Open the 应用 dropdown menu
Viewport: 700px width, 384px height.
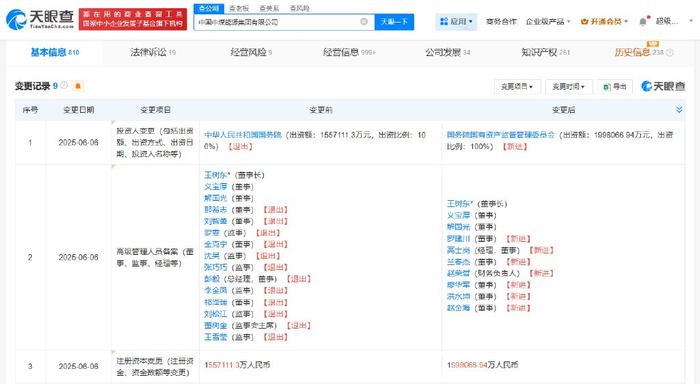[456, 21]
